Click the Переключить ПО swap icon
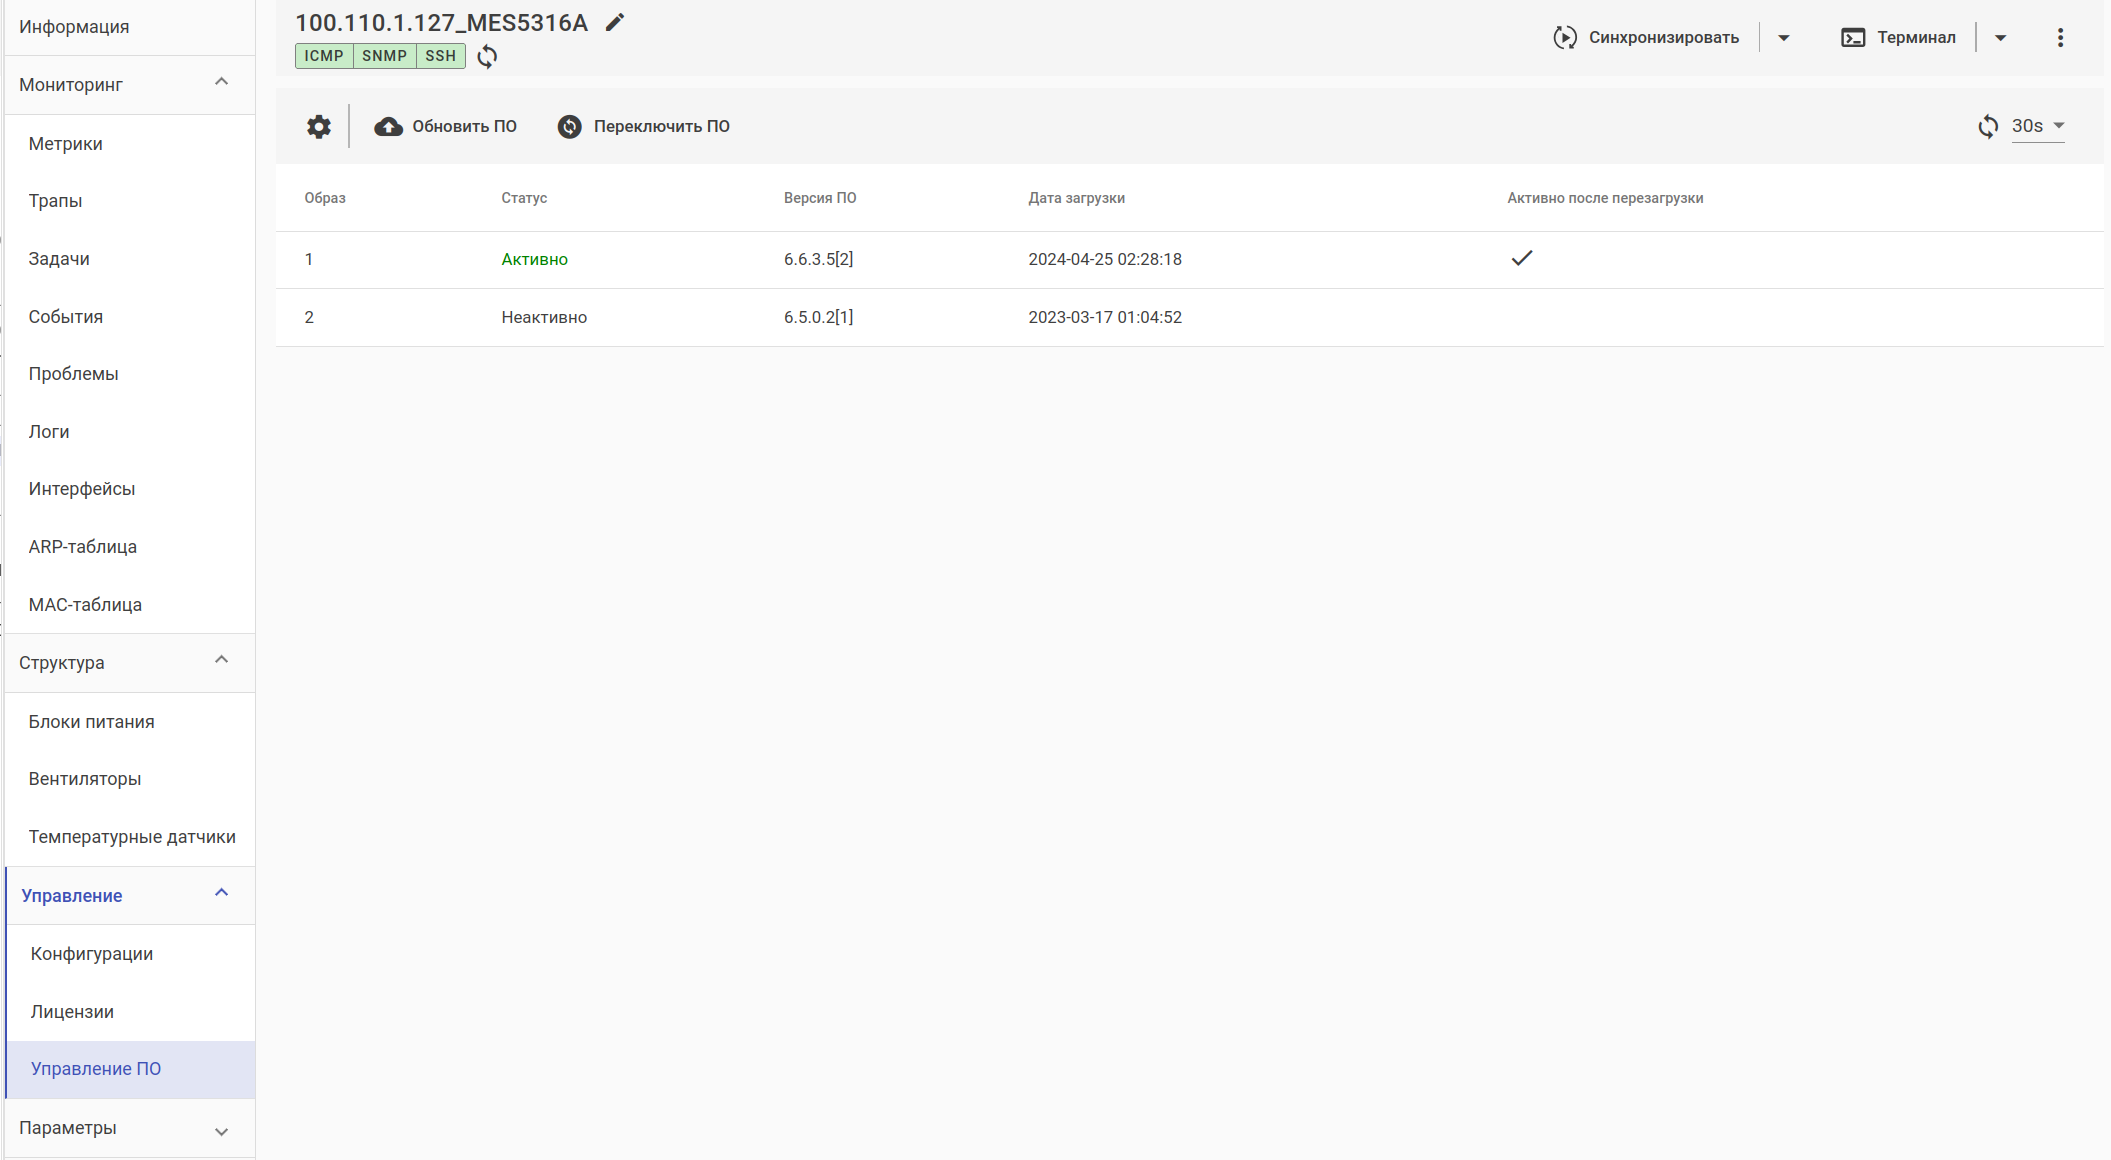2111x1160 pixels. (569, 127)
